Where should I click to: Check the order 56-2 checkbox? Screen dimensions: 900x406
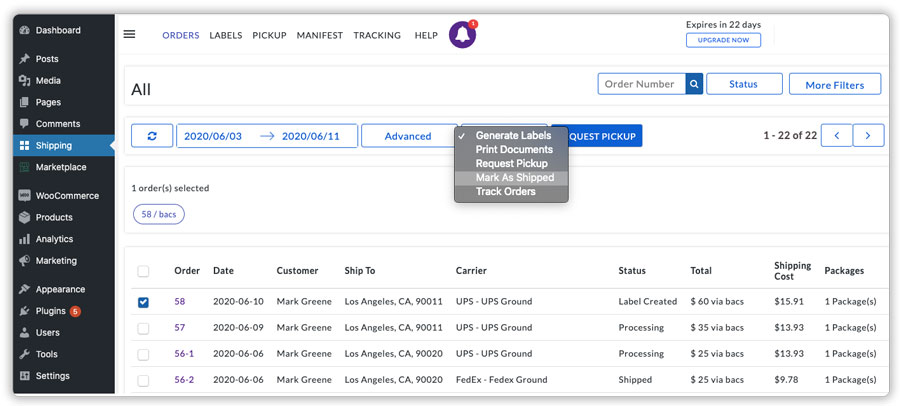coord(143,380)
